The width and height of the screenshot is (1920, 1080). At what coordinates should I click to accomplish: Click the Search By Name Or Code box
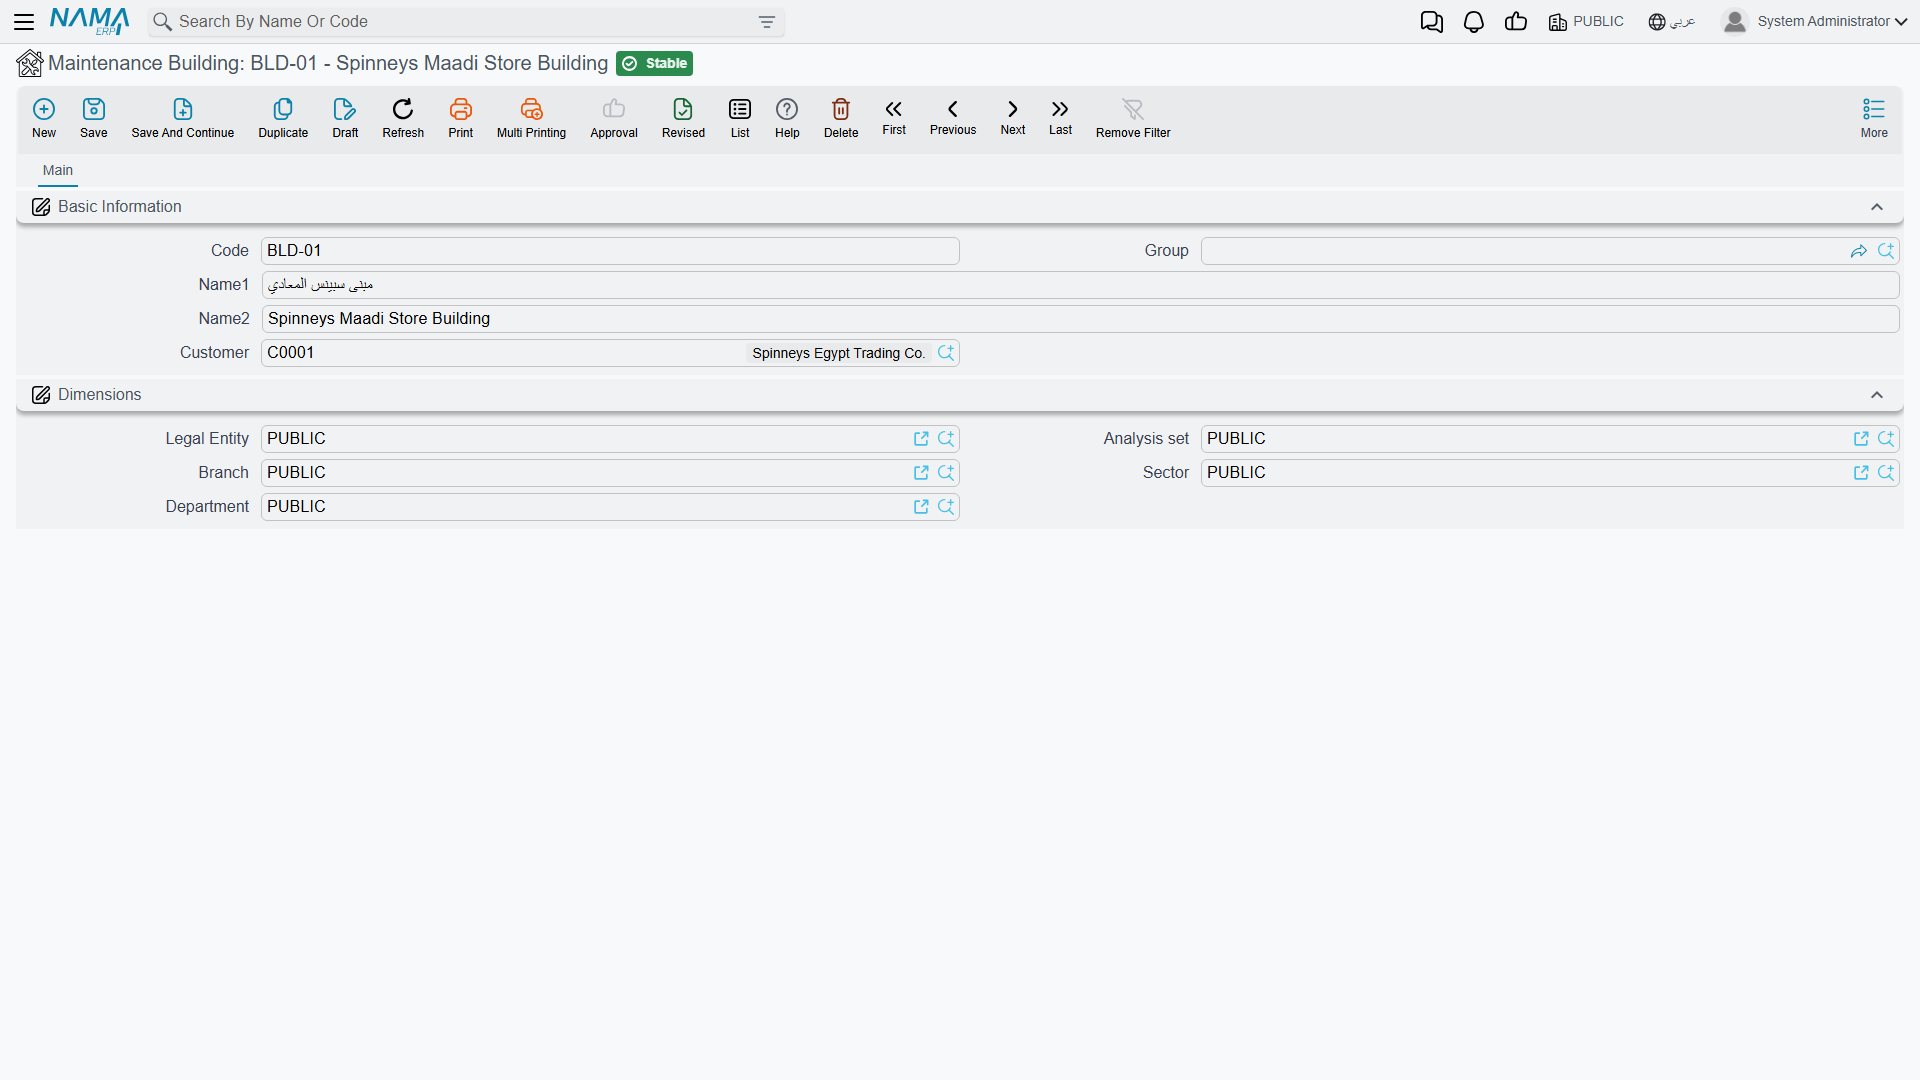(x=465, y=22)
